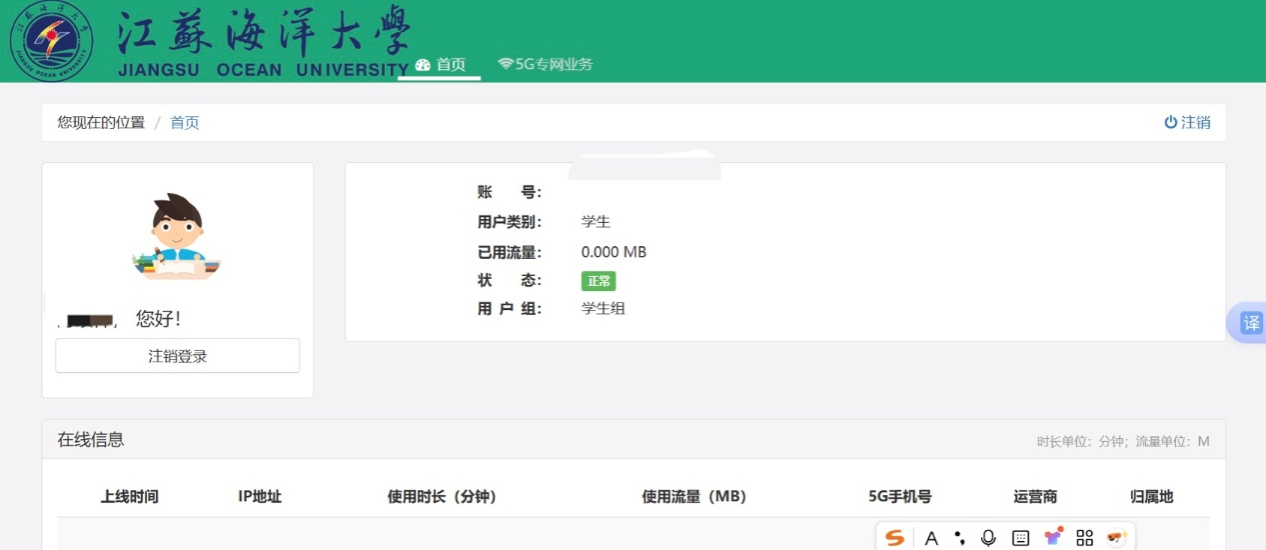Viewport: 1266px width, 550px height.
Task: Click the IME assistant mascot icon
Action: (1116, 538)
